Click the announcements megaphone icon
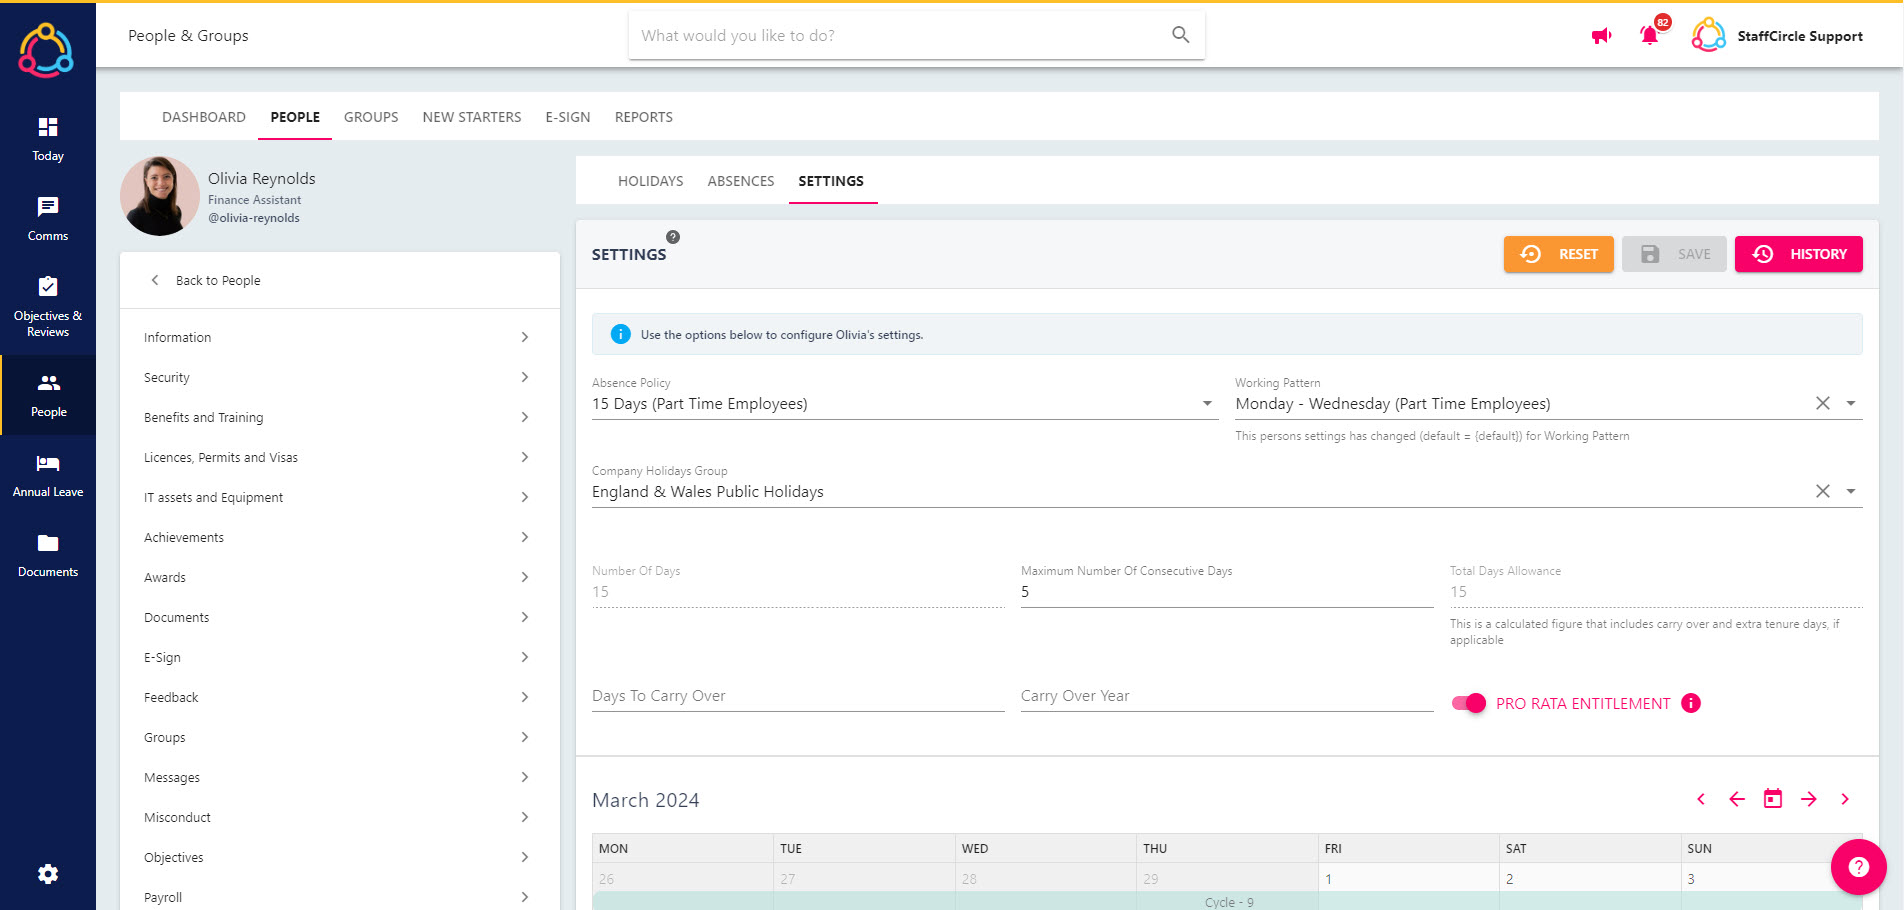Screen dimensions: 1904x910 point(1601,36)
